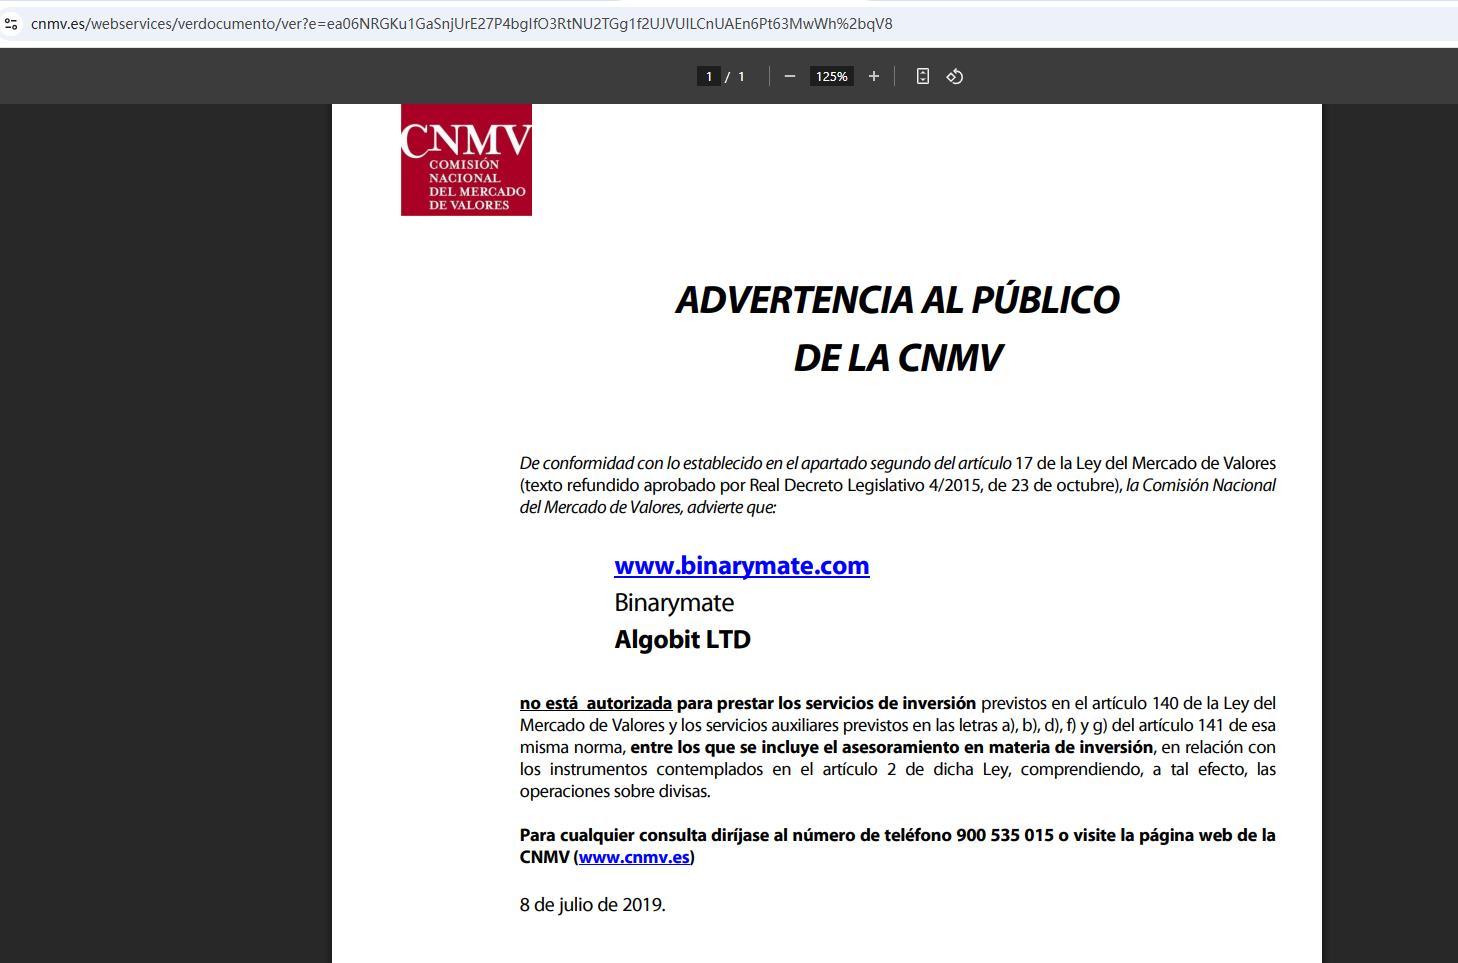Click the 'Binarymate' text below the link
Screen dimensions: 1458x963
(x=674, y=603)
